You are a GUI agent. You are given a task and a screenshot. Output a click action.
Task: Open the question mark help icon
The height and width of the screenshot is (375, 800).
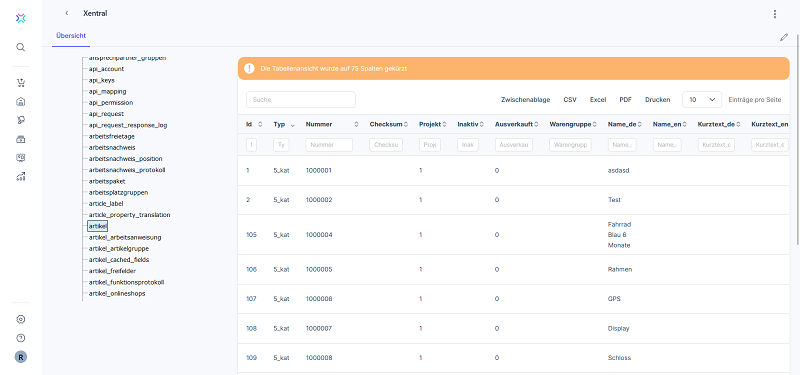20,338
